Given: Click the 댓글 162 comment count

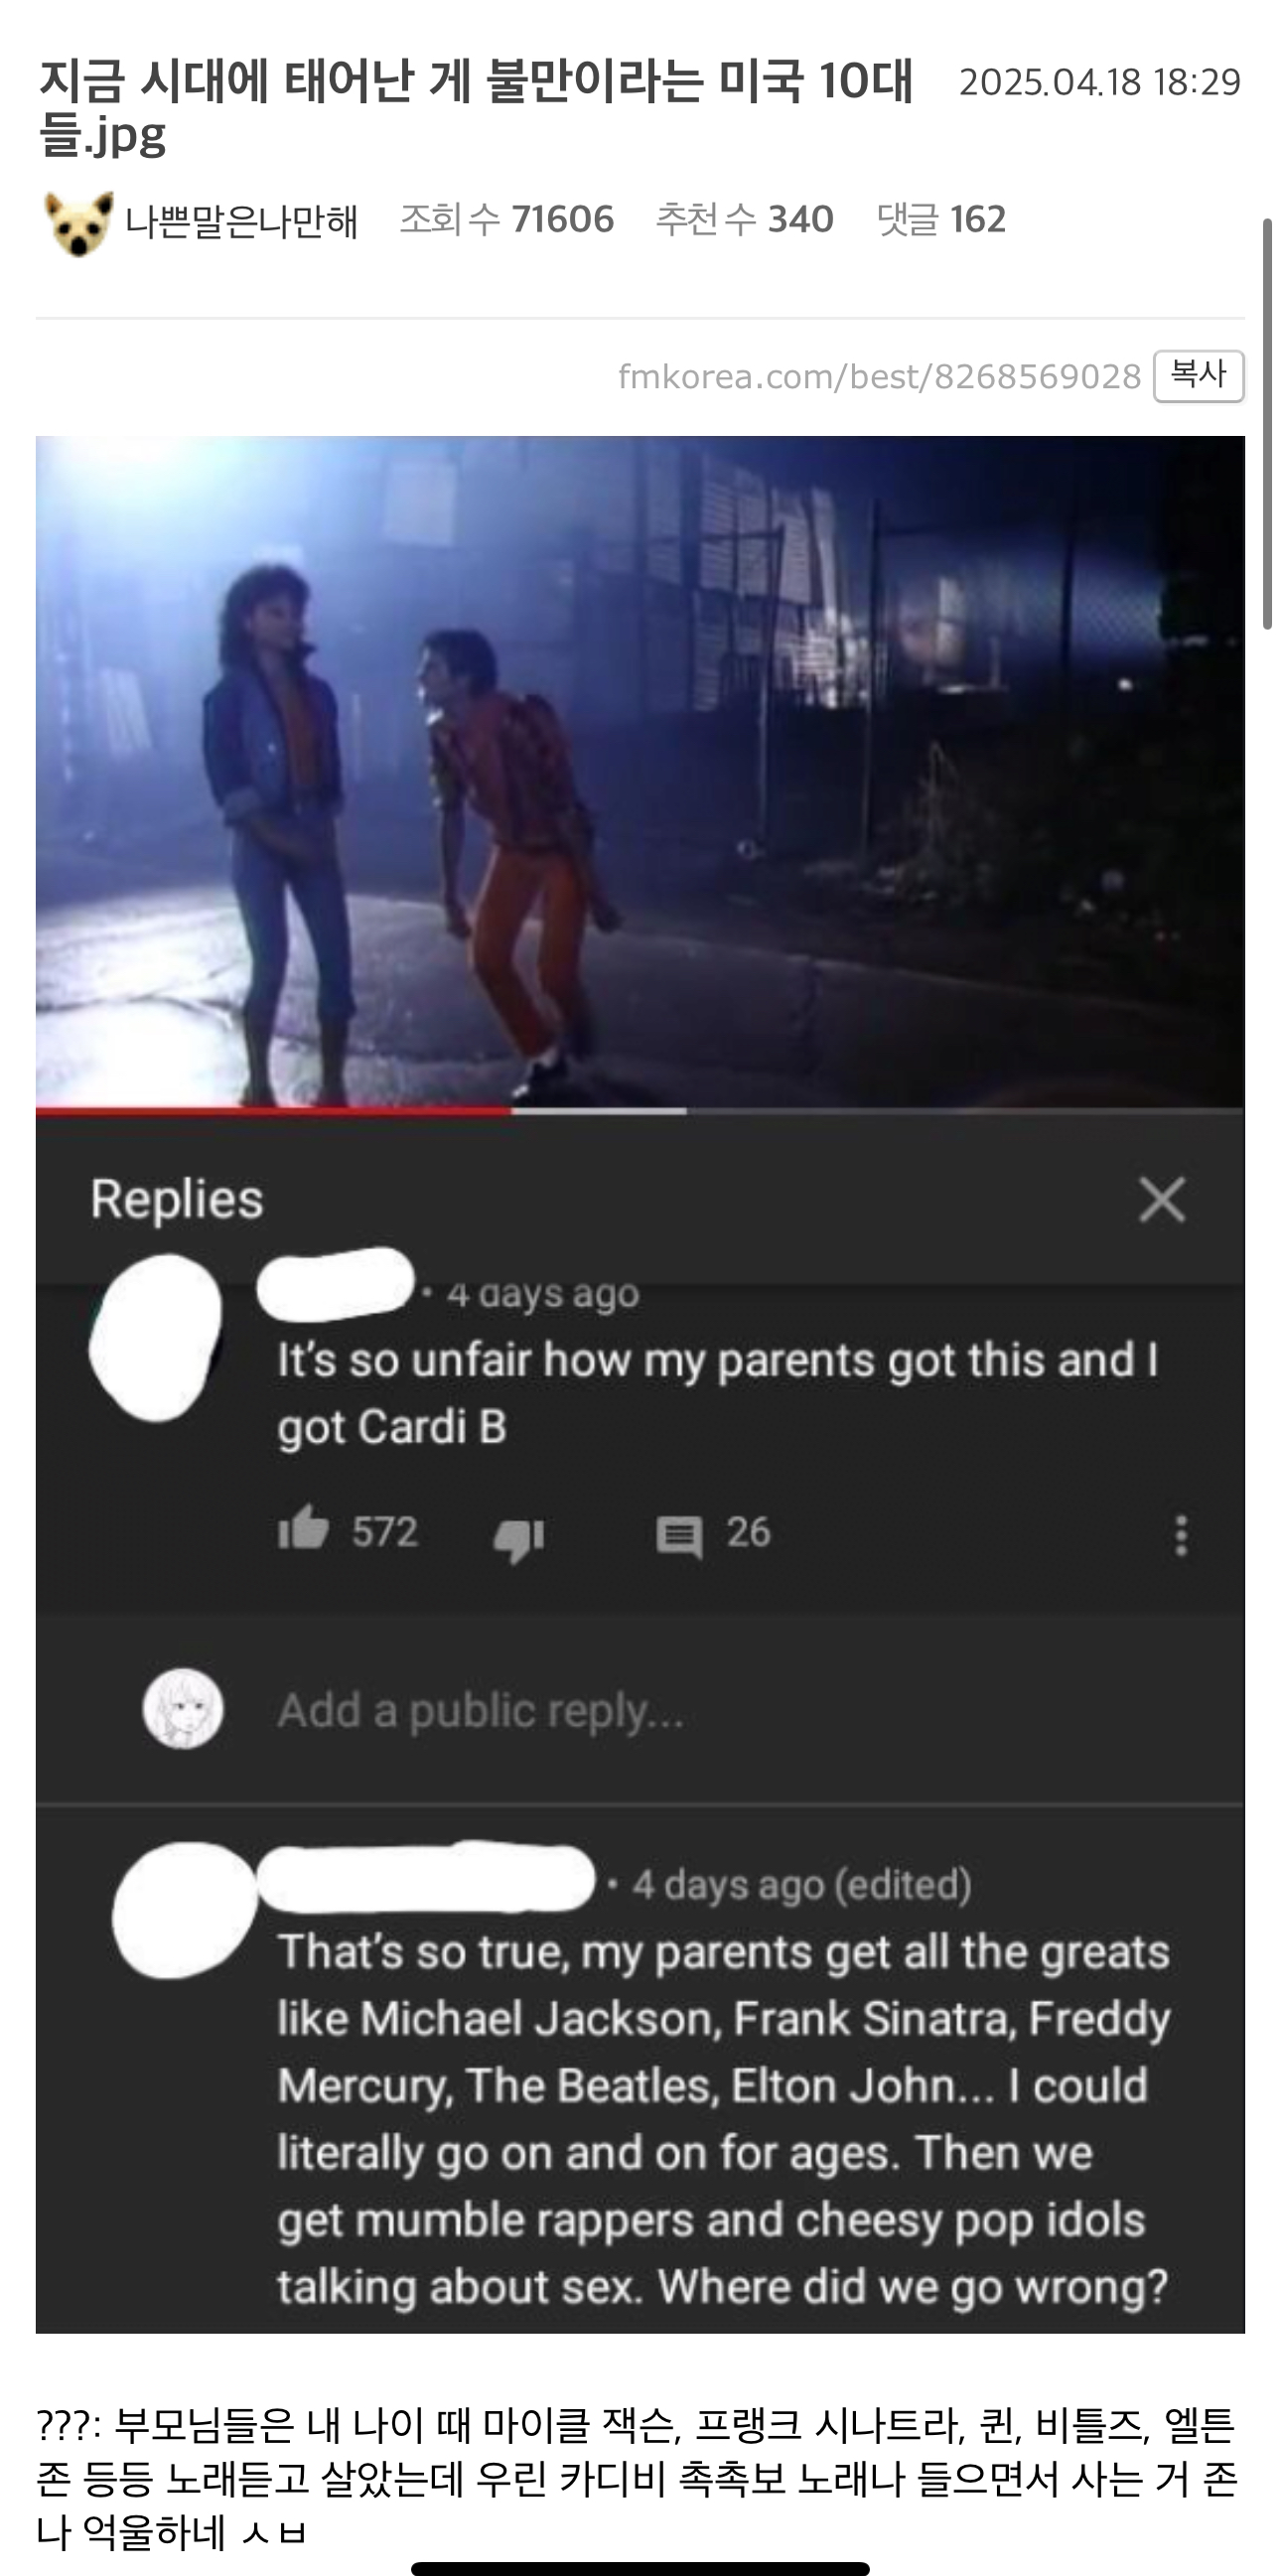Looking at the screenshot, I should [x=941, y=219].
